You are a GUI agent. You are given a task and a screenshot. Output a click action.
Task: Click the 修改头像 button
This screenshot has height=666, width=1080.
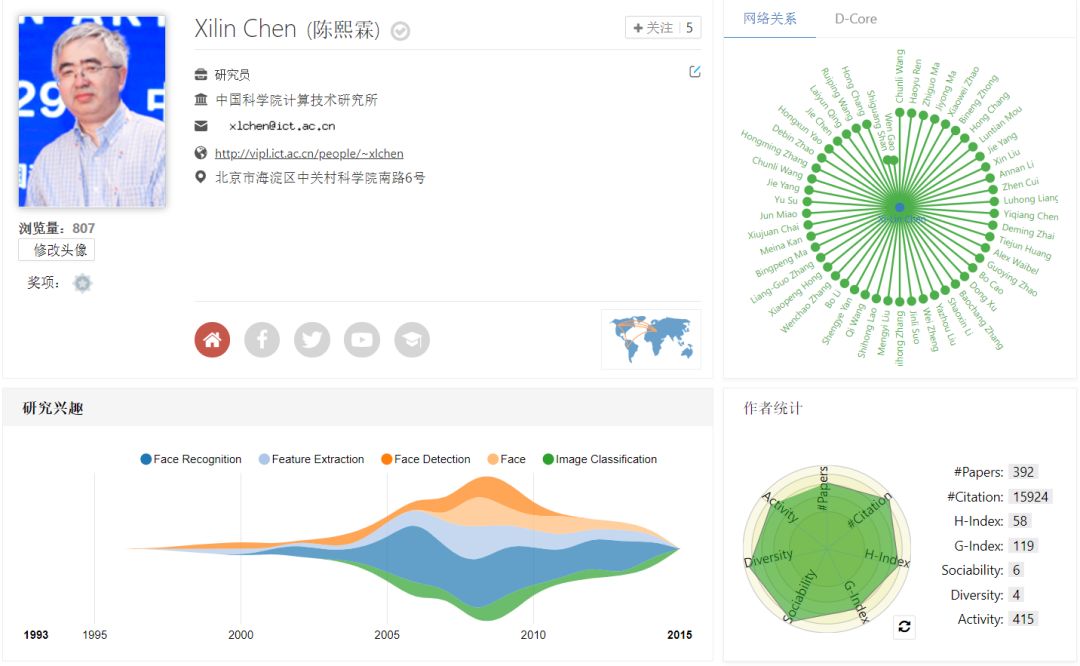(57, 250)
